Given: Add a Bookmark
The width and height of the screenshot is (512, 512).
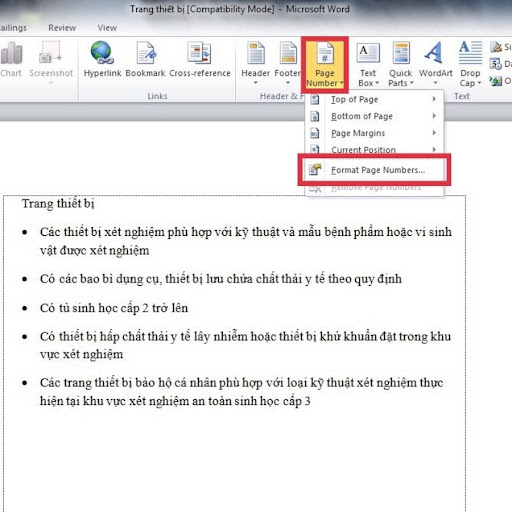Looking at the screenshot, I should pyautogui.click(x=145, y=59).
